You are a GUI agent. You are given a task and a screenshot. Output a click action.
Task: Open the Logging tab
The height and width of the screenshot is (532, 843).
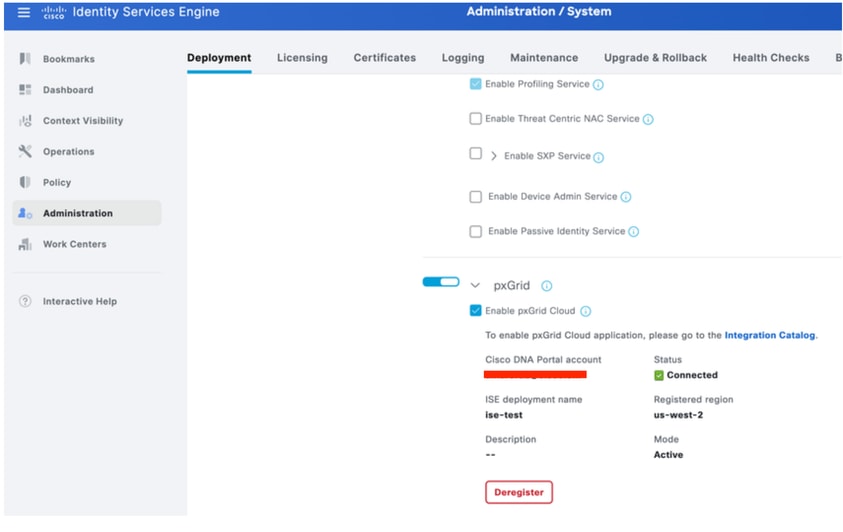pos(463,57)
